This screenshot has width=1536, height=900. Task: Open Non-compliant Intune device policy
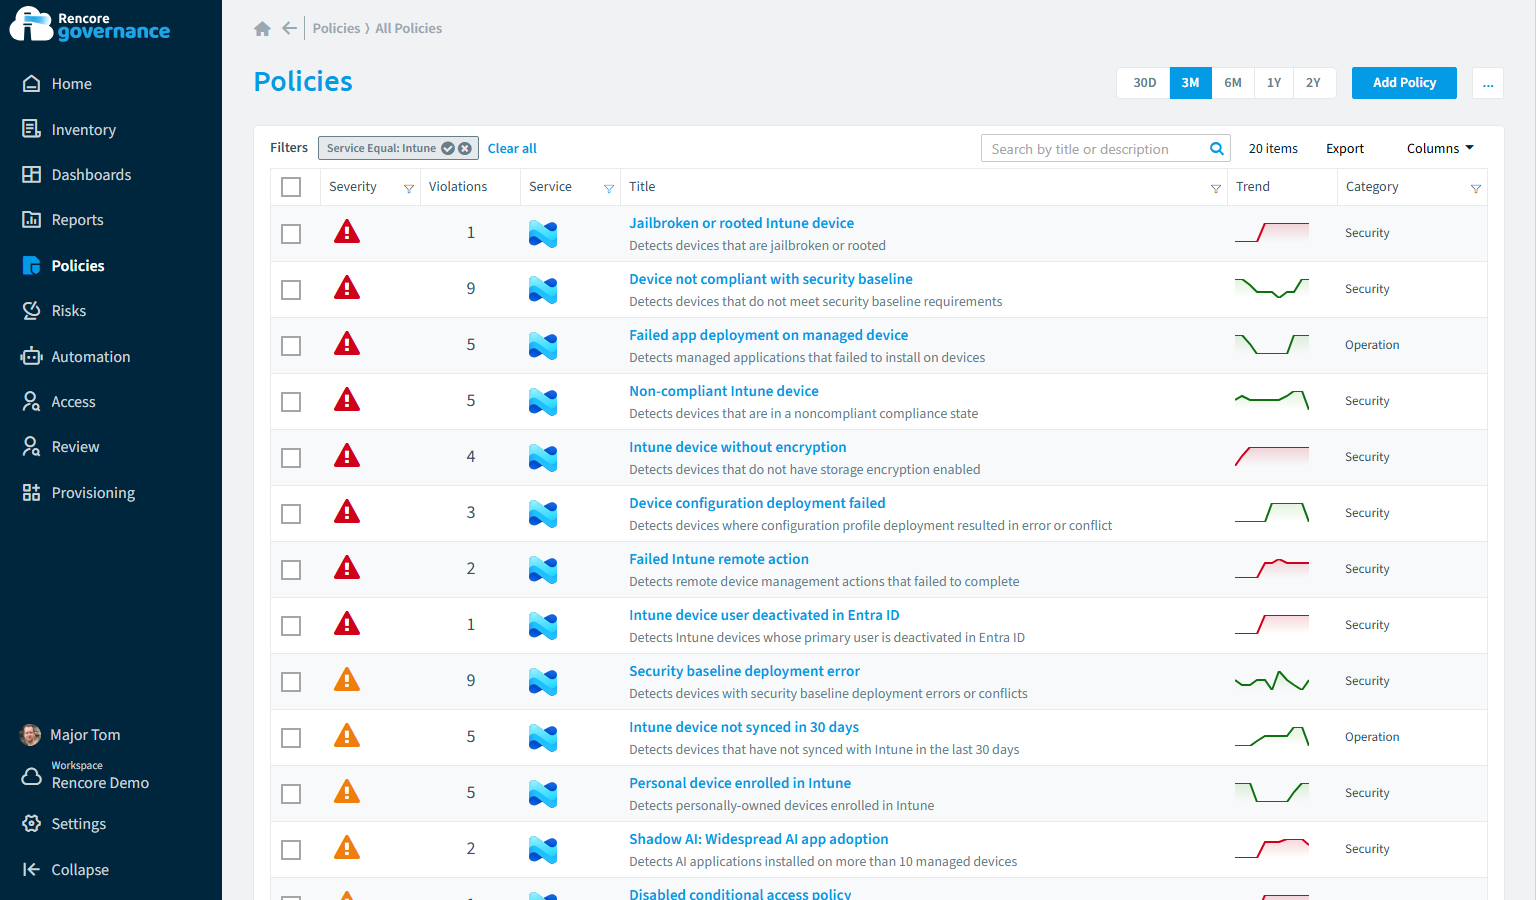(x=723, y=391)
